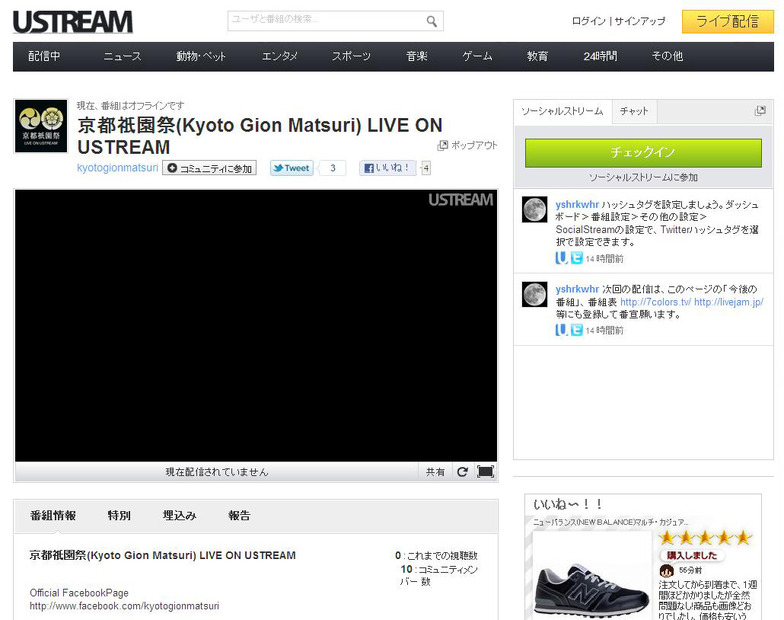Click the サインアップ link

(640, 21)
